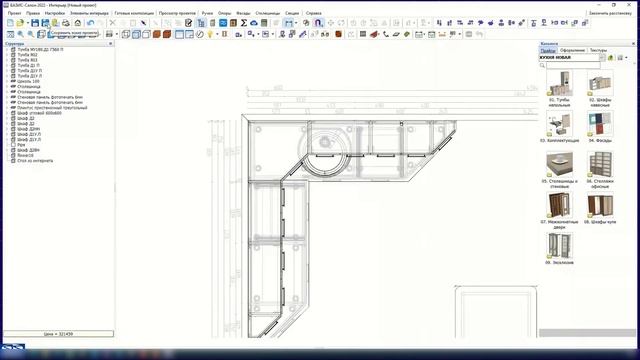Expand the Шкаф угловой 600x600 node
640x360 pixels.
pos(7,113)
